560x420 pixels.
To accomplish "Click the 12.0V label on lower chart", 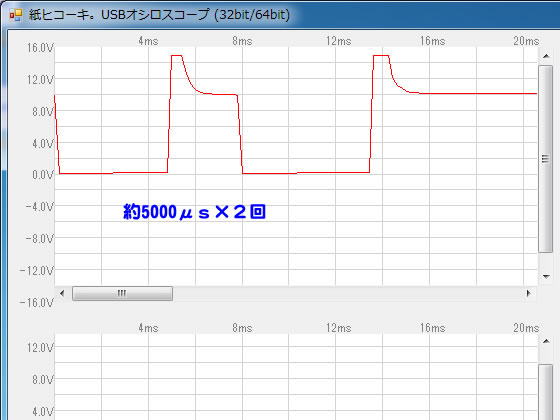I will coord(40,348).
